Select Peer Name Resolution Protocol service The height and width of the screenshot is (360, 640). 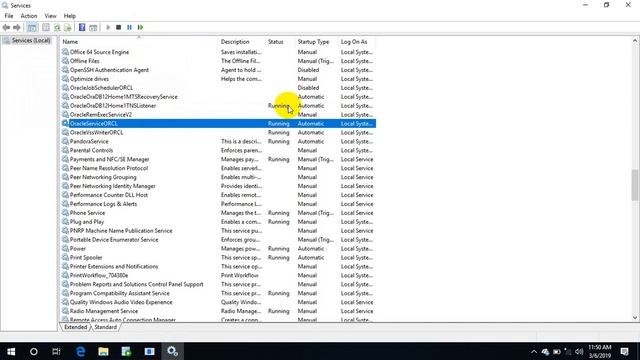[x=109, y=169]
